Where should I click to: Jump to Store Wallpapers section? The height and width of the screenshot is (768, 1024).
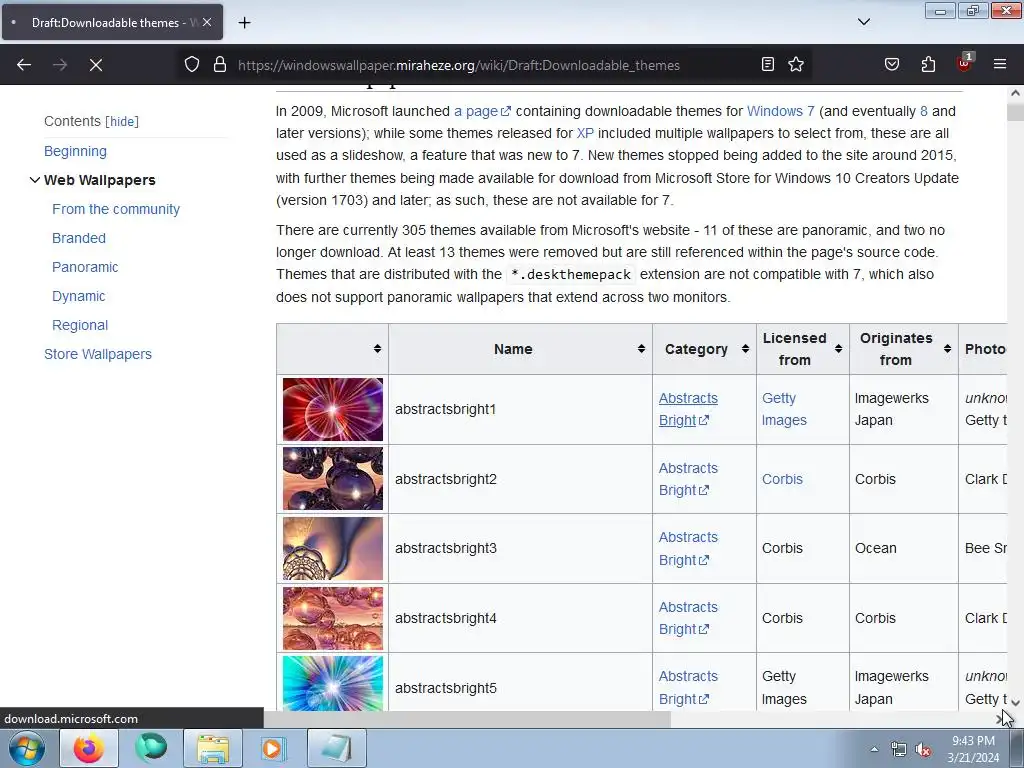(x=97, y=354)
